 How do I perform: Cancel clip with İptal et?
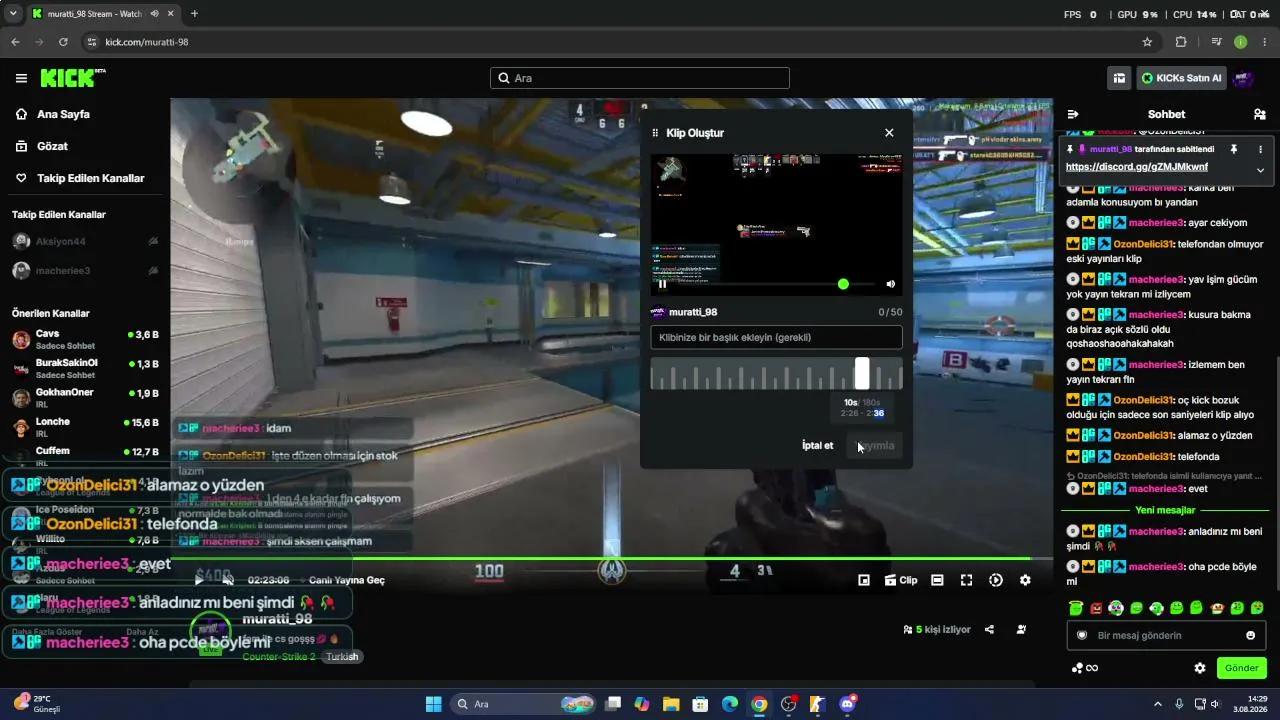(x=817, y=445)
